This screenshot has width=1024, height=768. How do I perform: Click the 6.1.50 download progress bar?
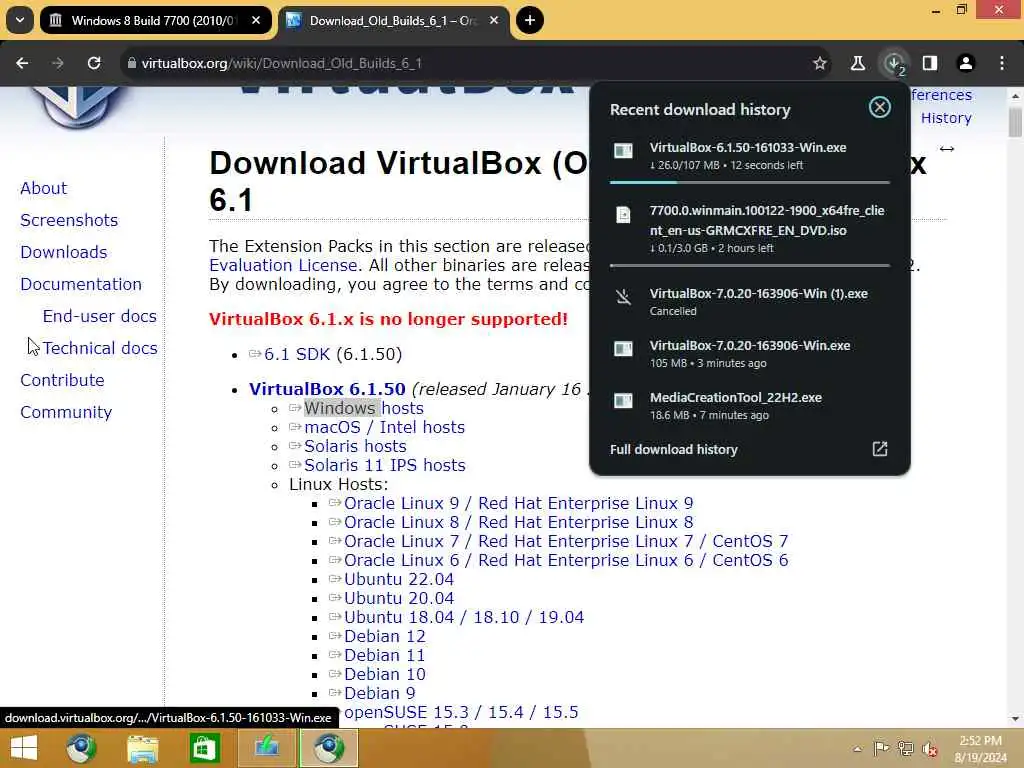pos(750,182)
